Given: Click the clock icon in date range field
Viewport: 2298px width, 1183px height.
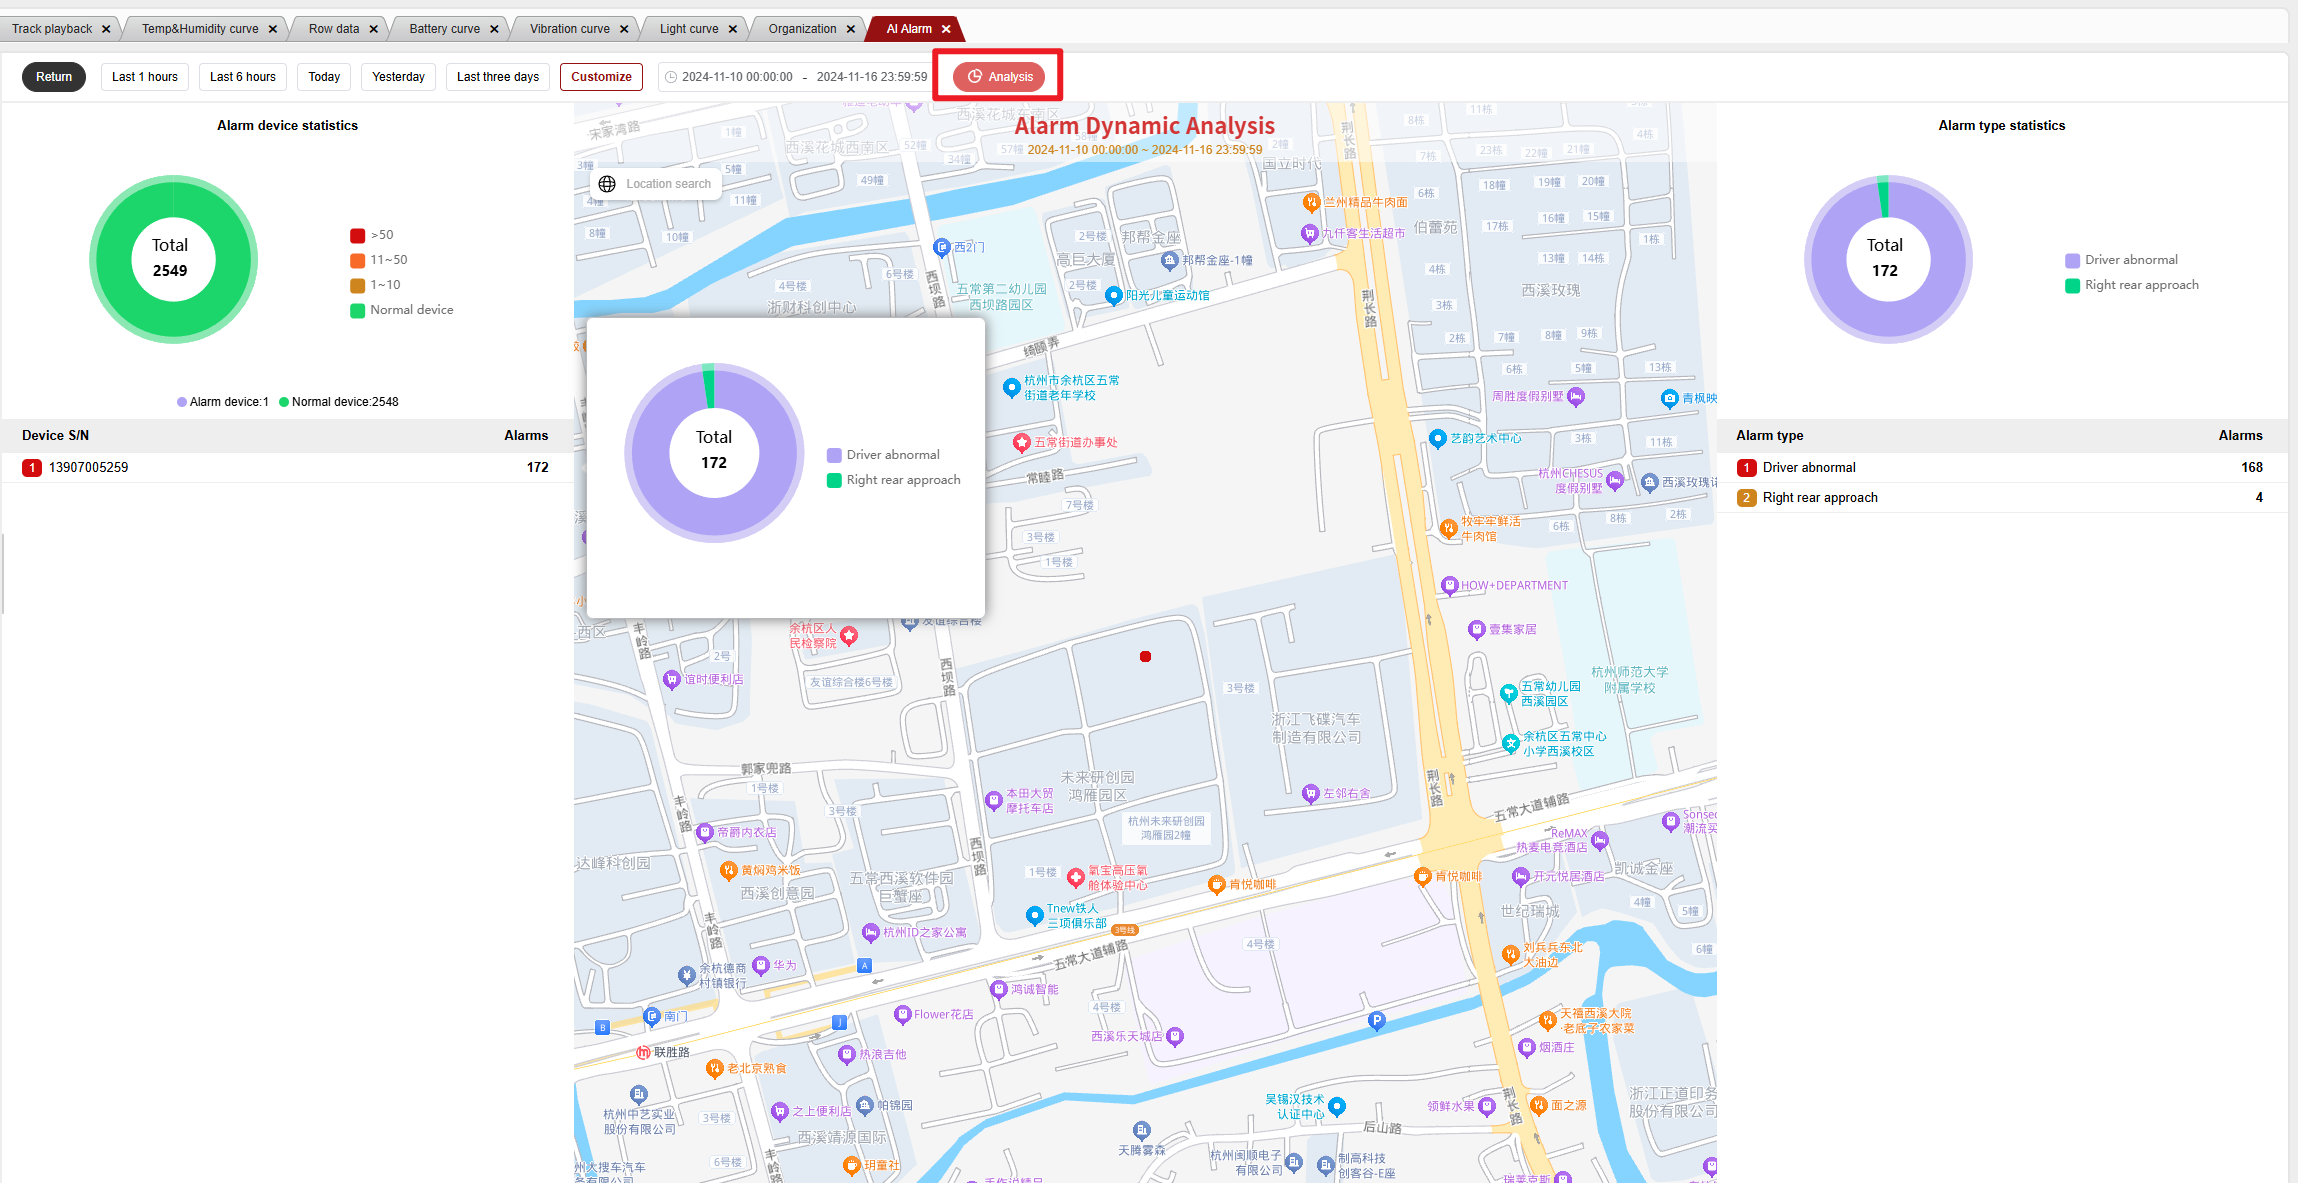Looking at the screenshot, I should pos(671,77).
